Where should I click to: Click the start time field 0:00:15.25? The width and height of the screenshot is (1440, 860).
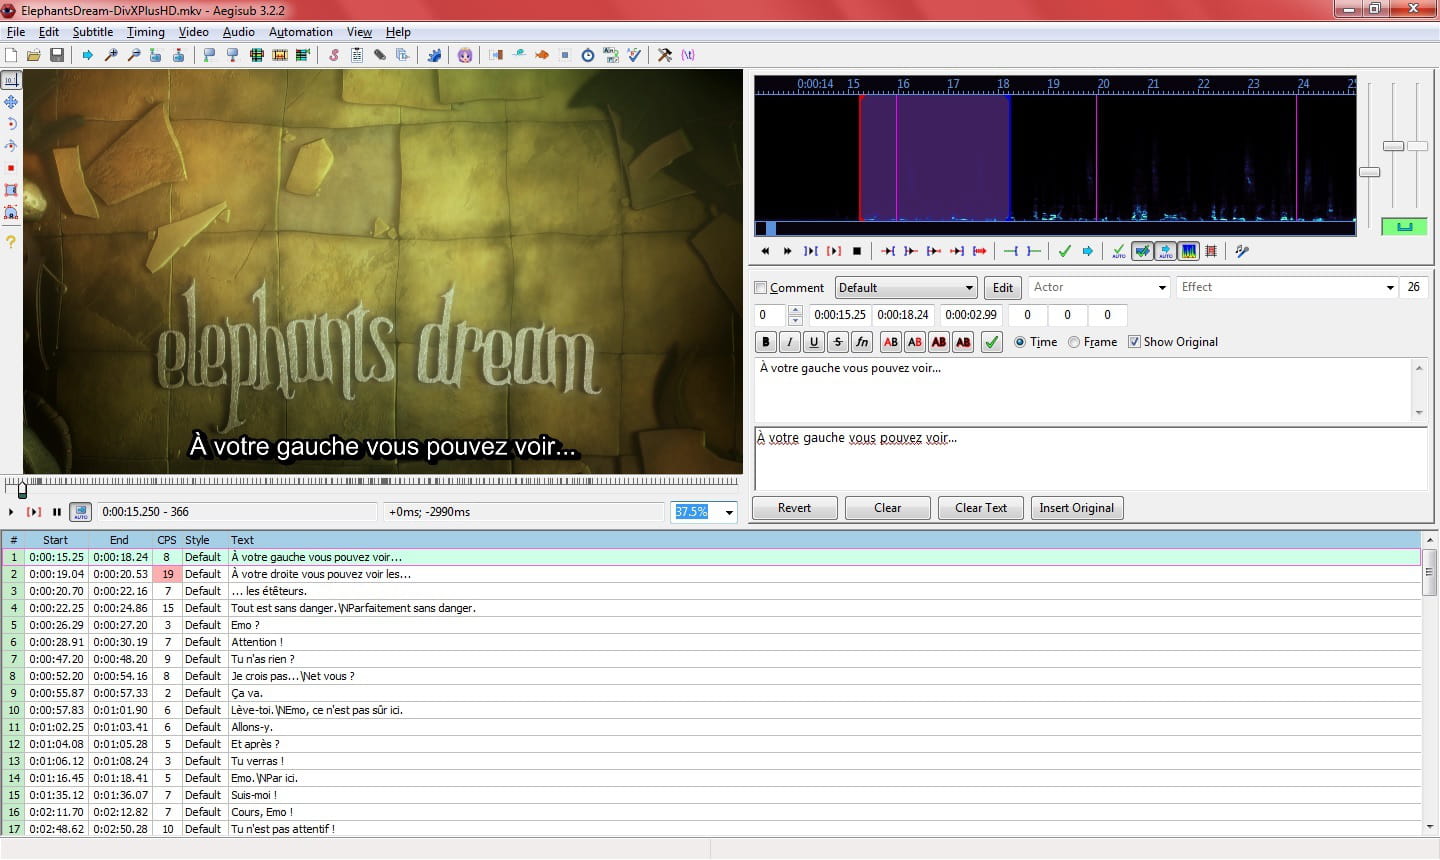pyautogui.click(x=840, y=315)
